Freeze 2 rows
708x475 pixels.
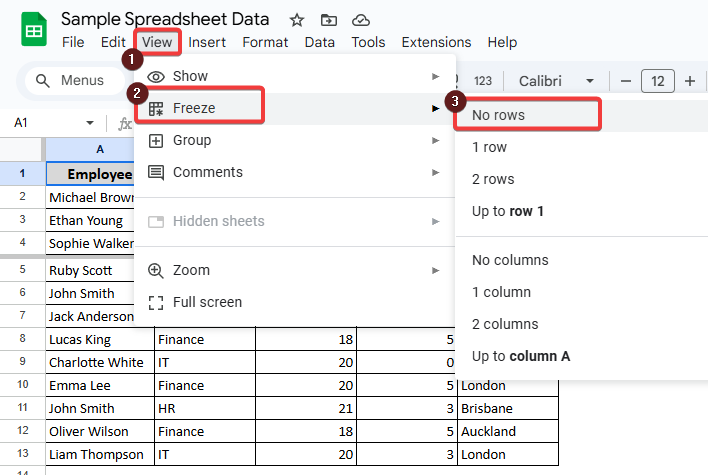pyautogui.click(x=493, y=179)
